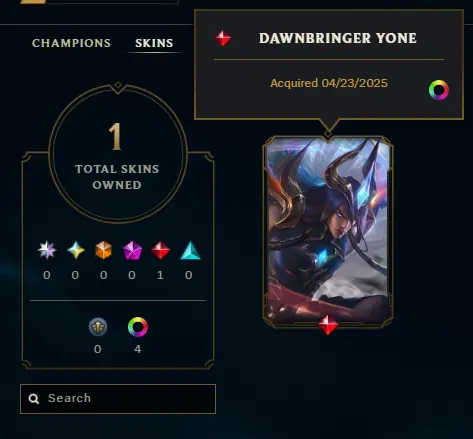This screenshot has height=439, width=473.
Task: Click the red Legendary gem in stats panel
Action: [161, 250]
